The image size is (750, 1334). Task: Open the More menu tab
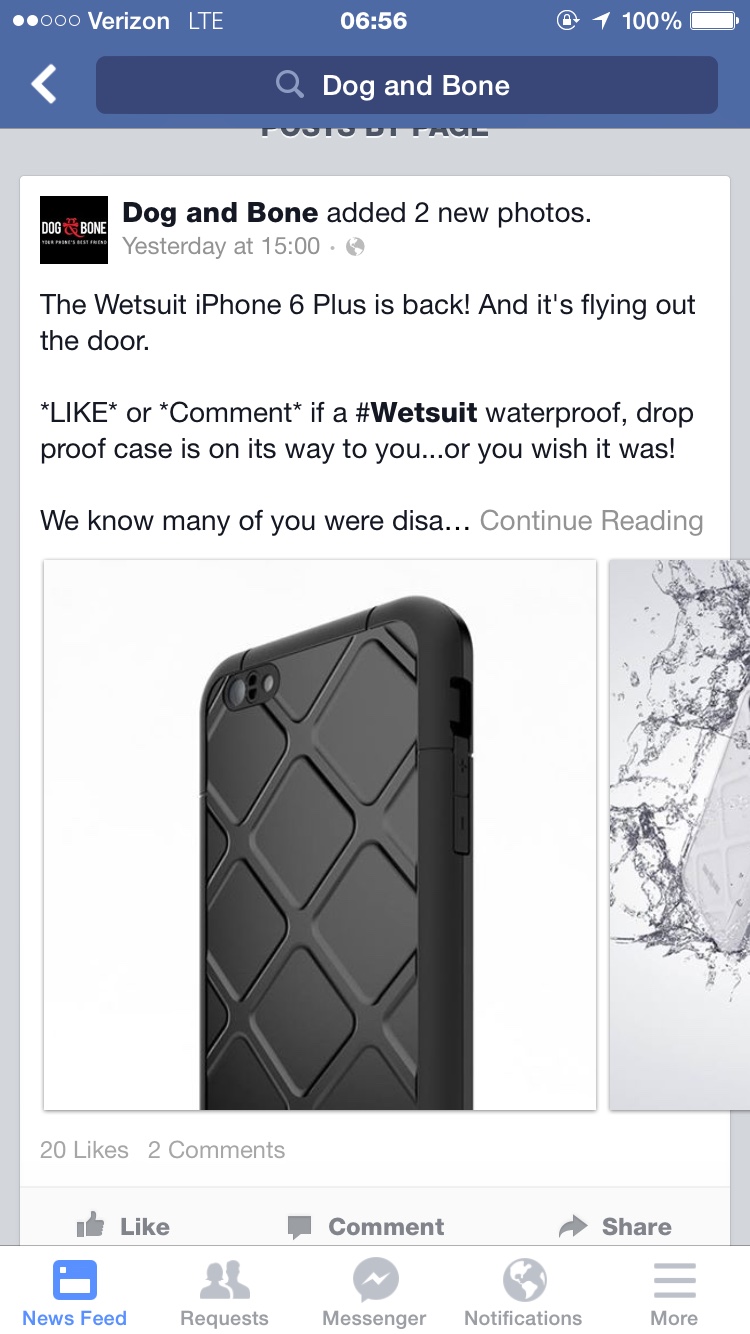point(675,1291)
